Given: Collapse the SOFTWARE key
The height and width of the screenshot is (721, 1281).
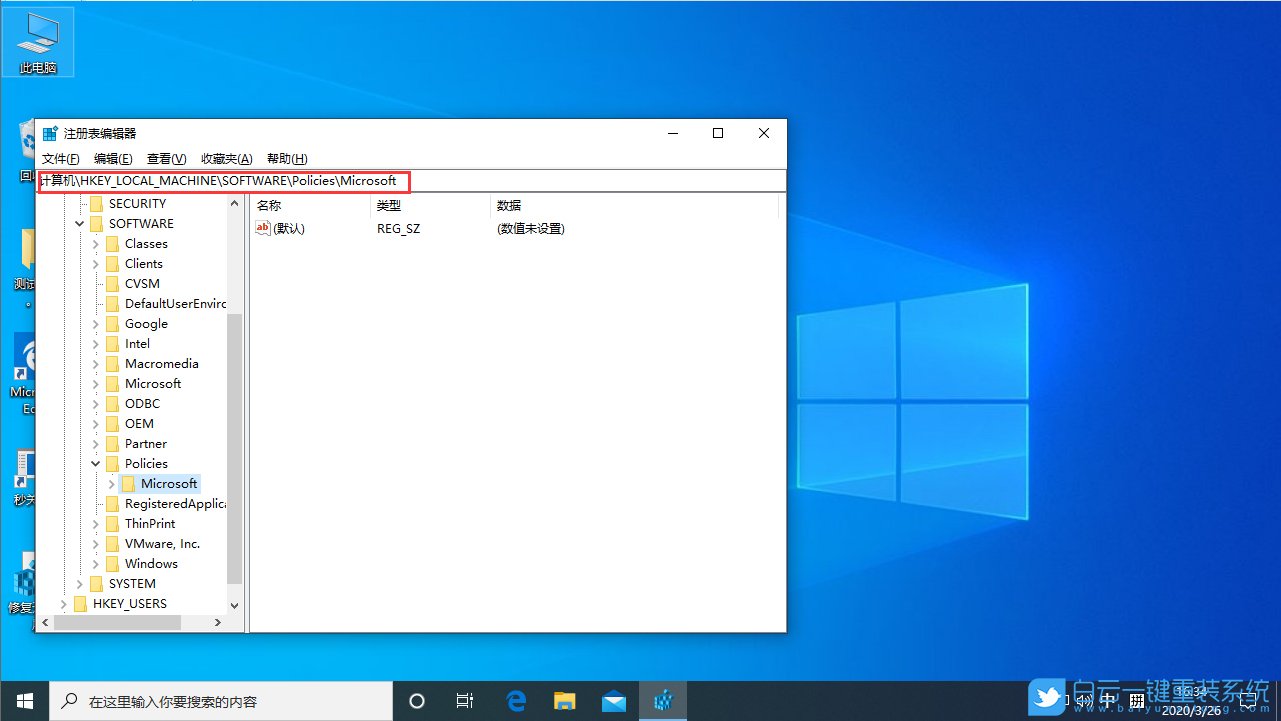Looking at the screenshot, I should (x=79, y=223).
